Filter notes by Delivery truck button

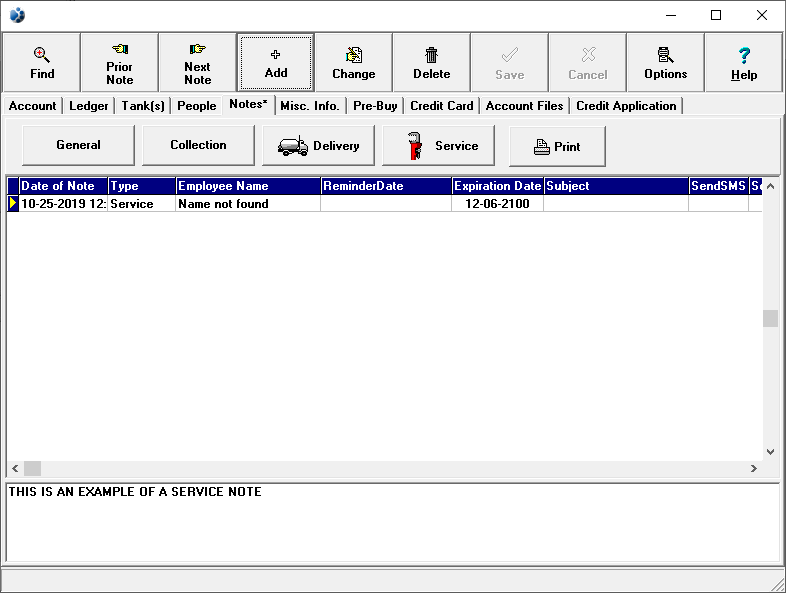pyautogui.click(x=318, y=146)
